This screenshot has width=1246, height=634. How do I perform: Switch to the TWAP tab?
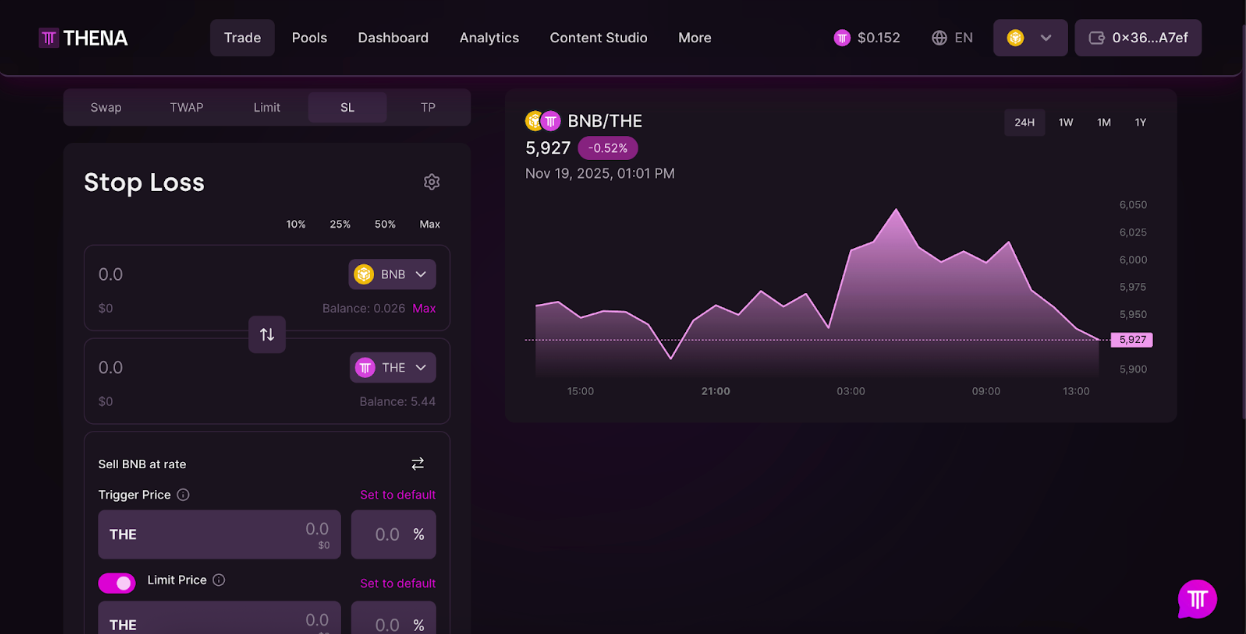click(186, 107)
